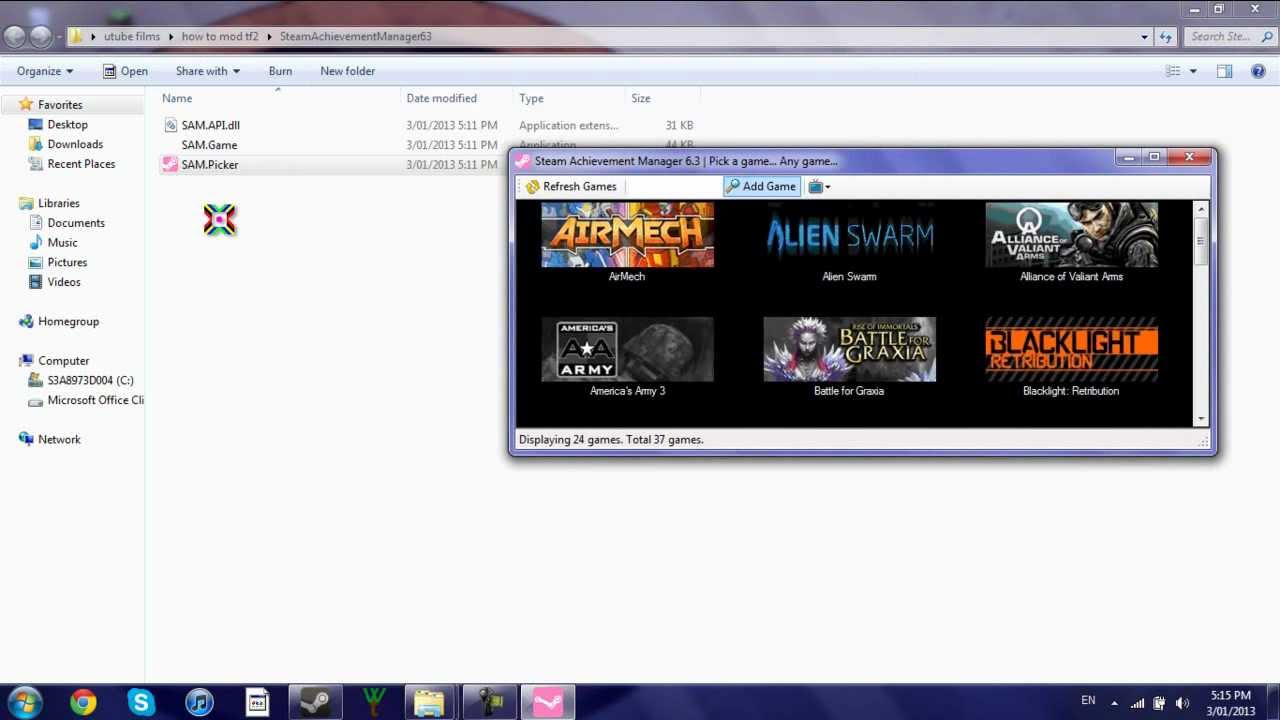Image resolution: width=1280 pixels, height=720 pixels.
Task: Select the SAM.Picker file
Action: (210, 164)
